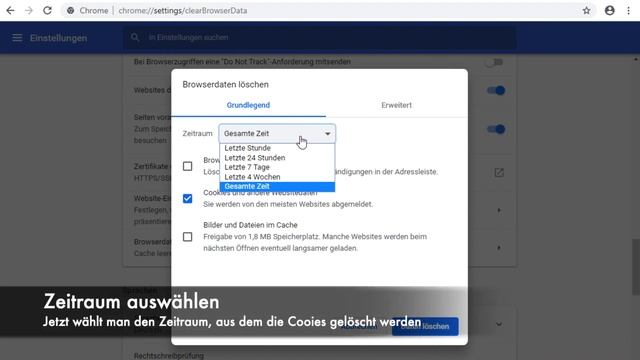Select 'Letzte 24 Stunden' option
Image resolution: width=640 pixels, height=360 pixels.
point(277,158)
